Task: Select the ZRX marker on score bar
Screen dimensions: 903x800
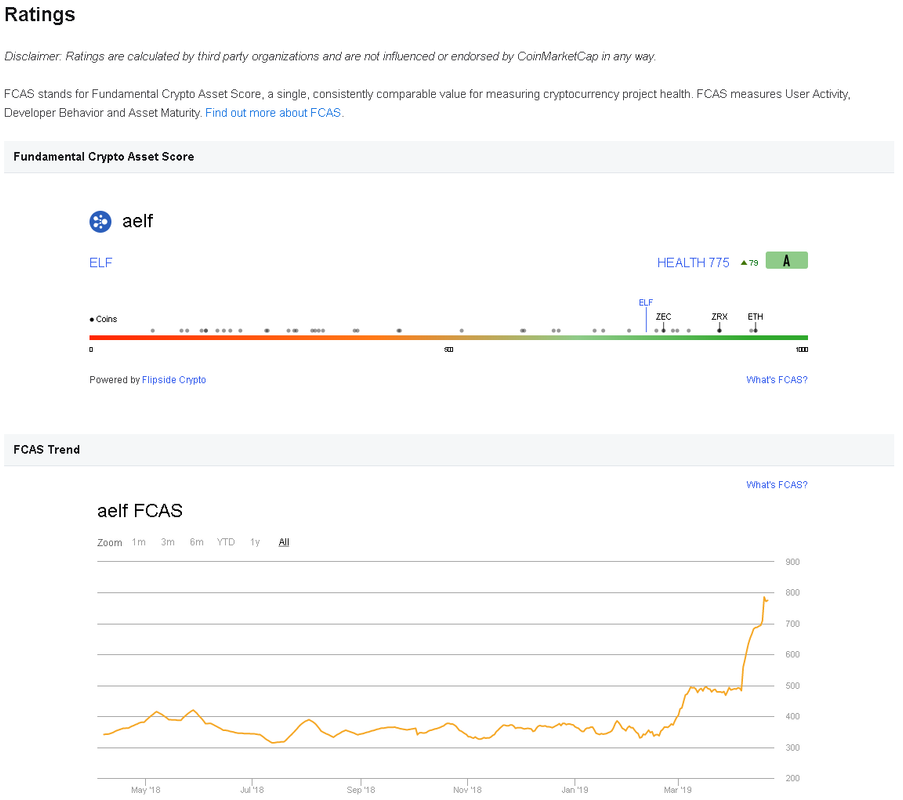Action: tap(719, 323)
